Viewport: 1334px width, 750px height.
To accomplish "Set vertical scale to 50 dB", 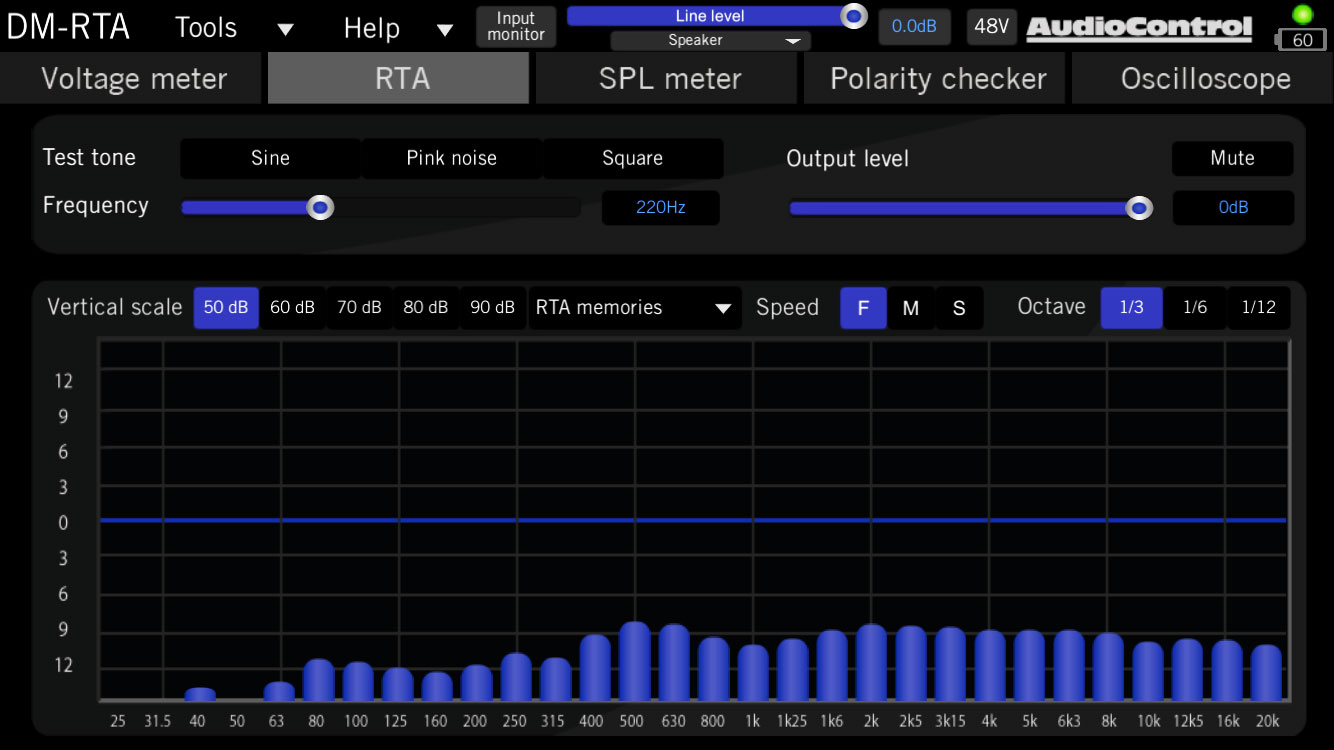I will tap(226, 308).
